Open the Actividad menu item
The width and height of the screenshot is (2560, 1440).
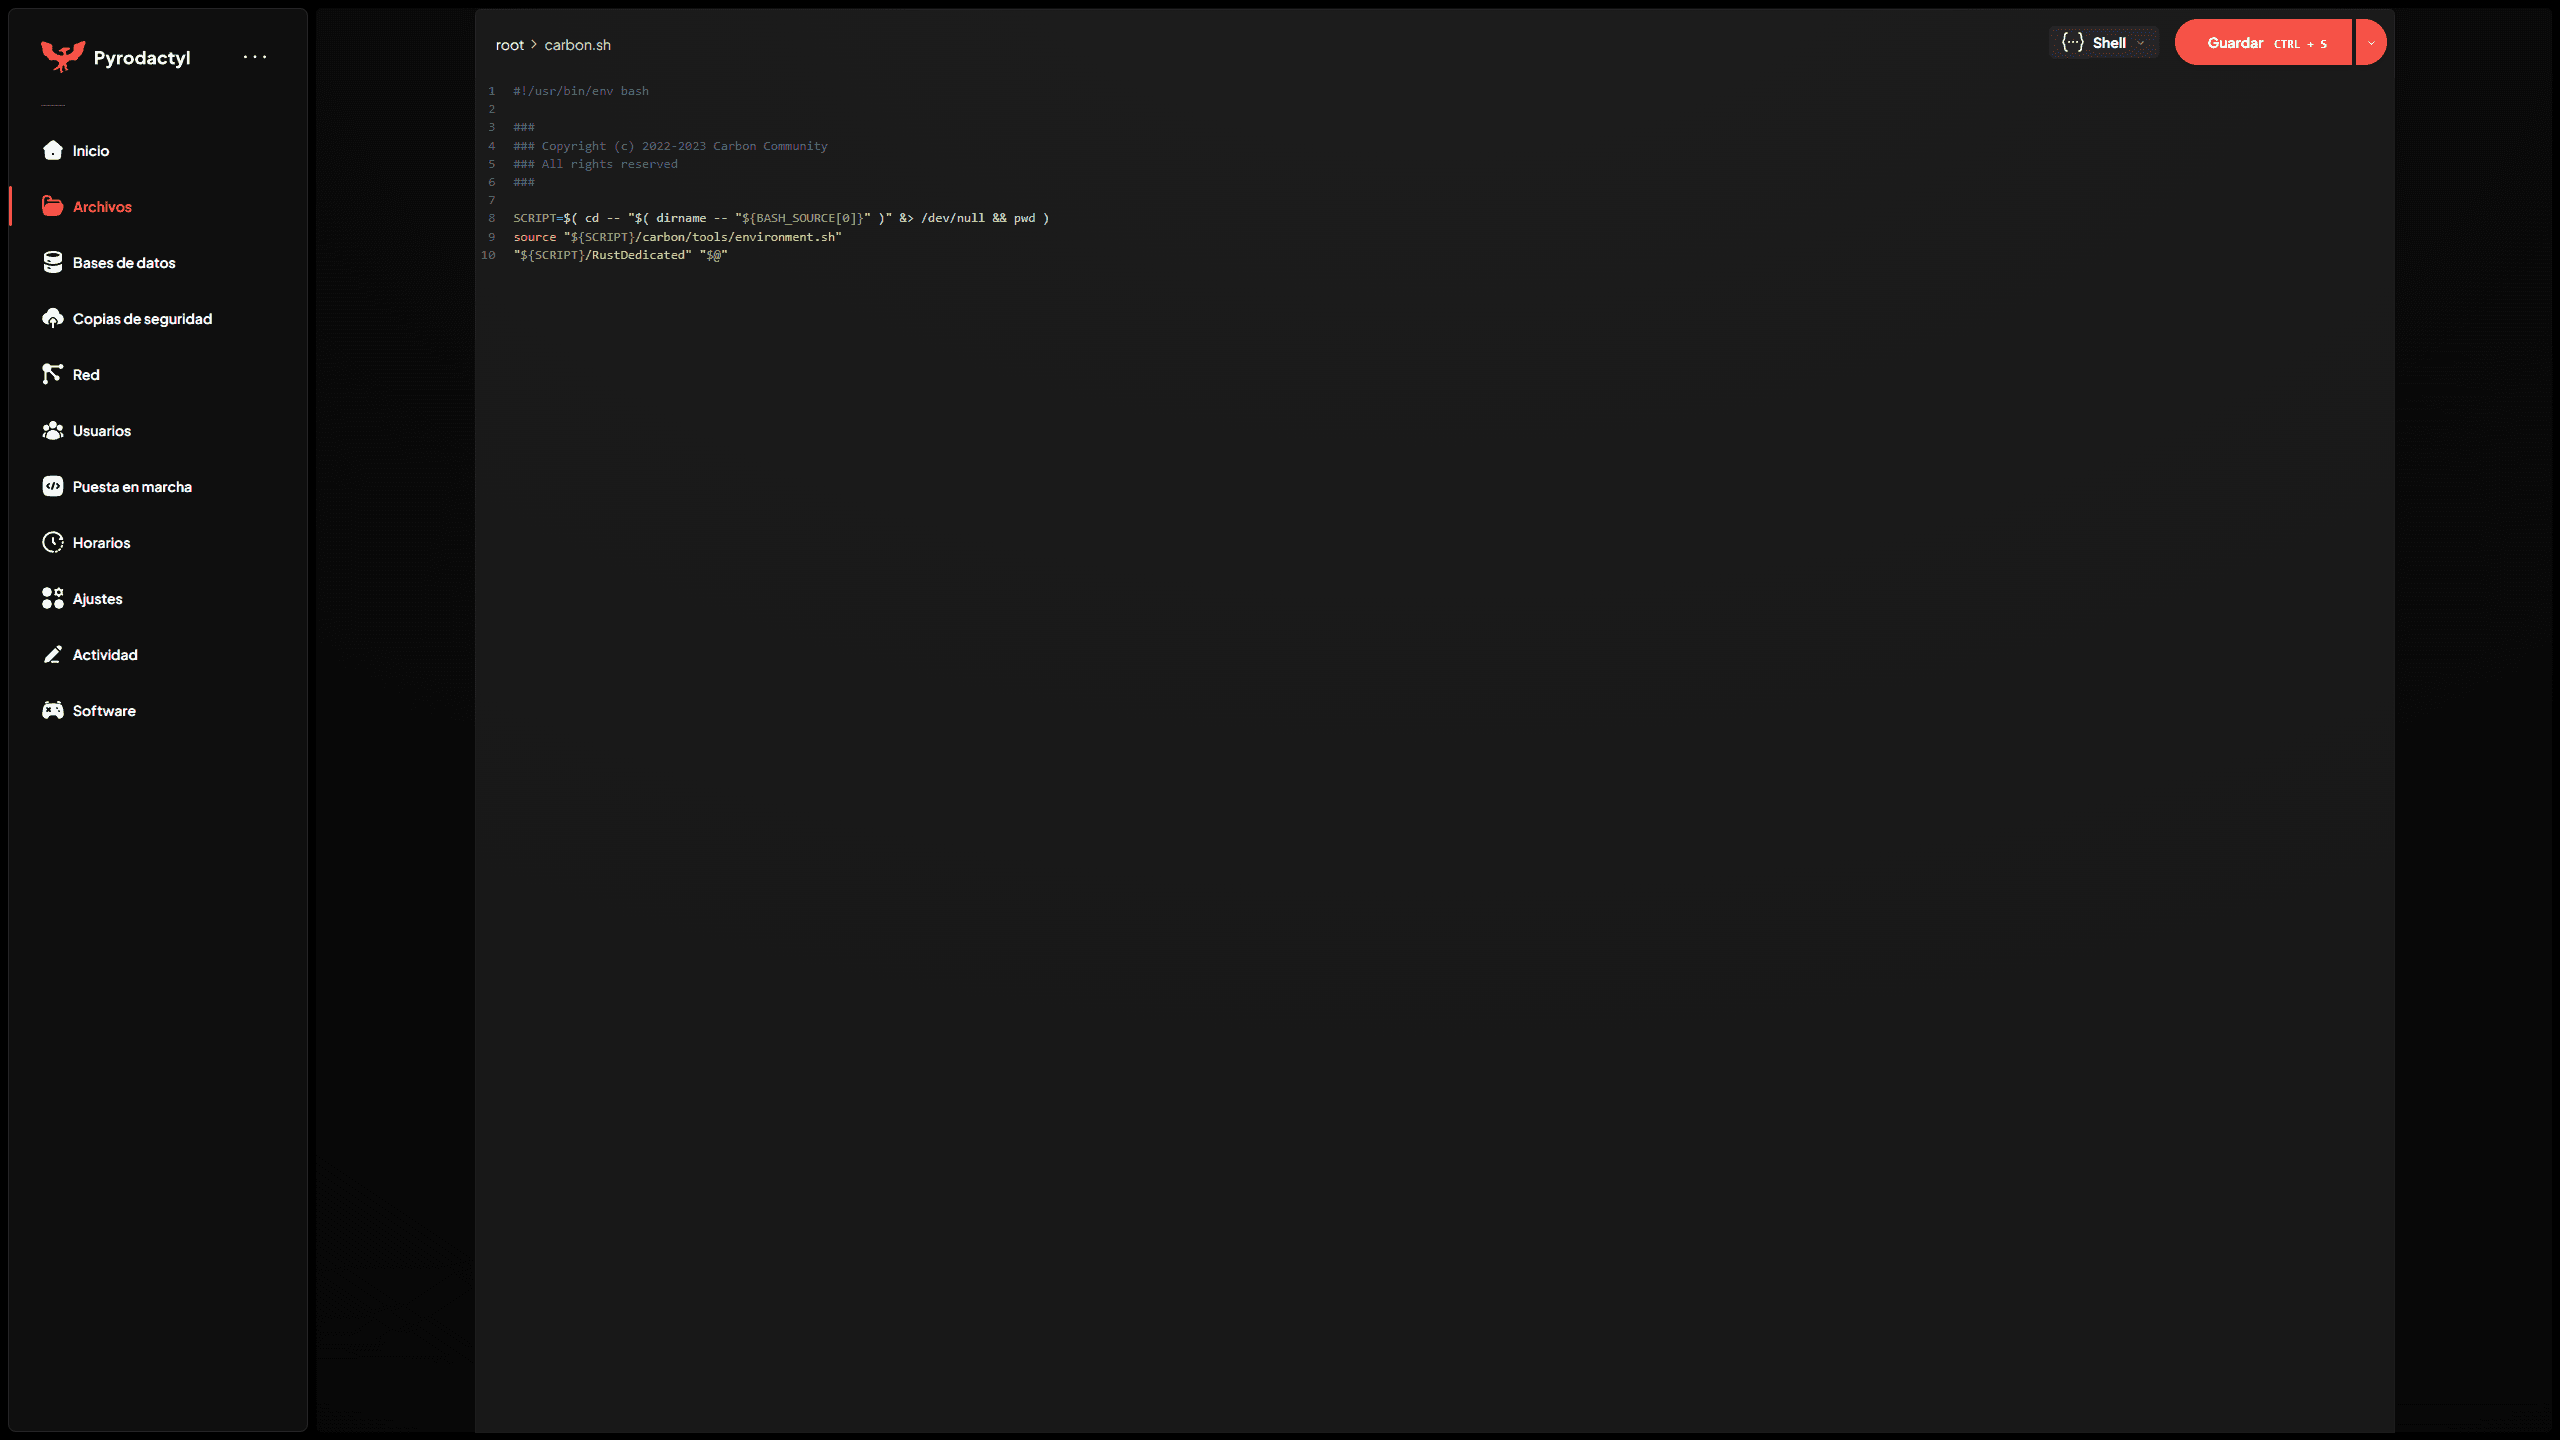(x=105, y=655)
